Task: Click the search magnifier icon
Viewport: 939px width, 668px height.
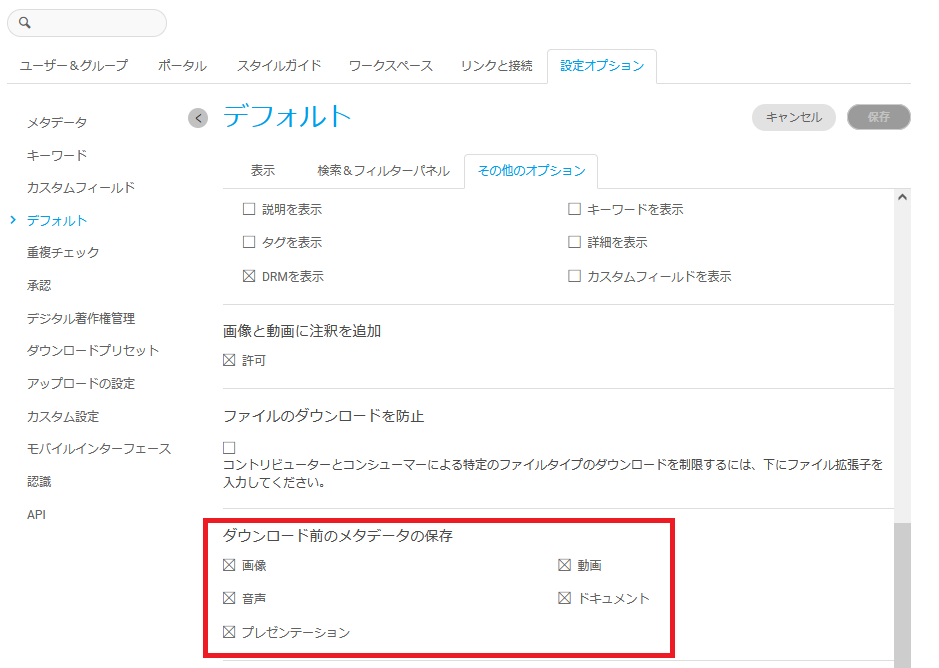Action: click(25, 23)
